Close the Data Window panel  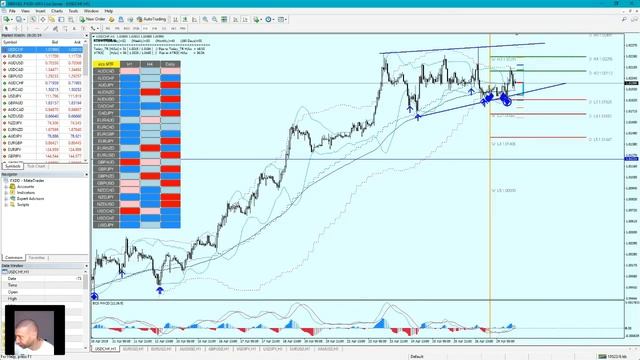pyautogui.click(x=86, y=266)
